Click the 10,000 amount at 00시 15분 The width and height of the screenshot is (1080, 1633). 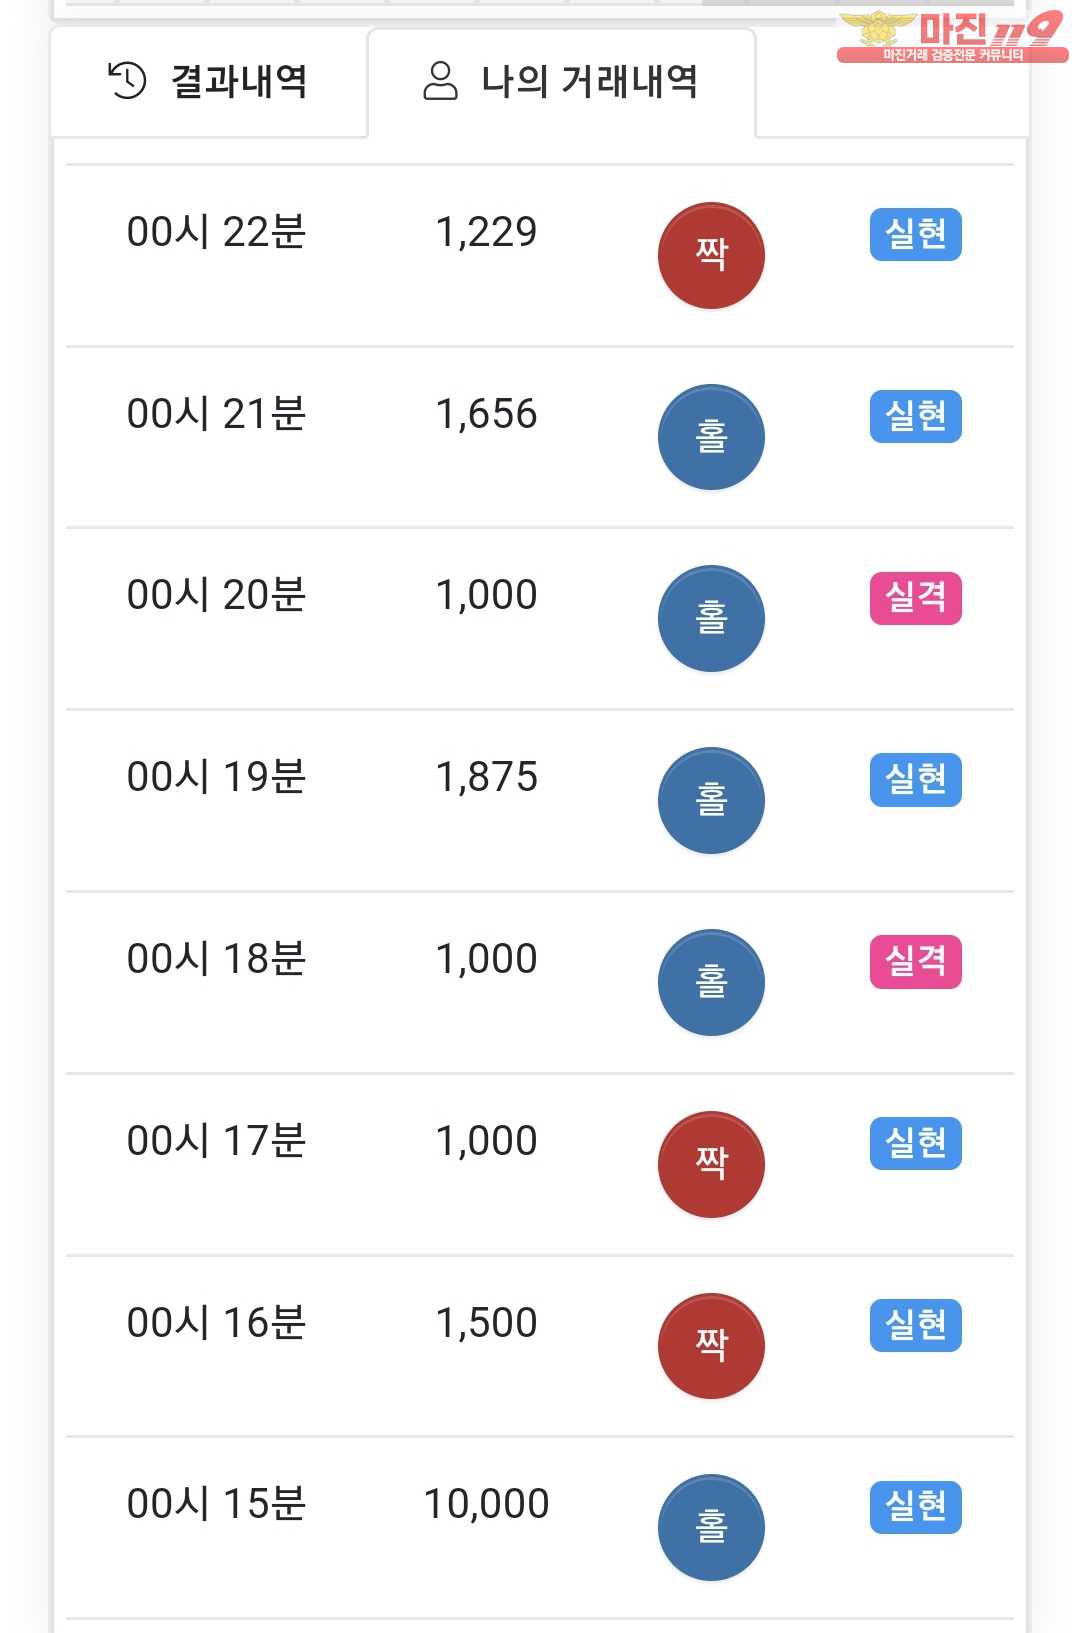[487, 1504]
